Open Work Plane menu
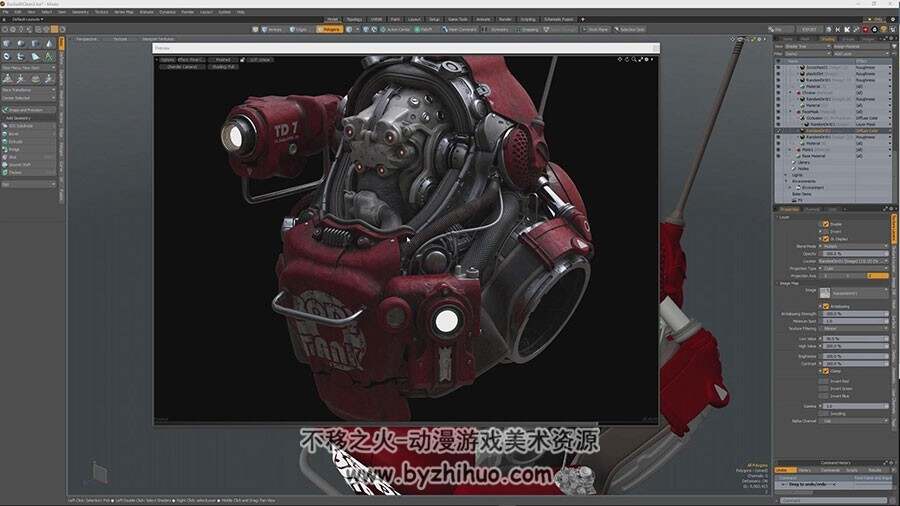900x506 pixels. point(595,29)
